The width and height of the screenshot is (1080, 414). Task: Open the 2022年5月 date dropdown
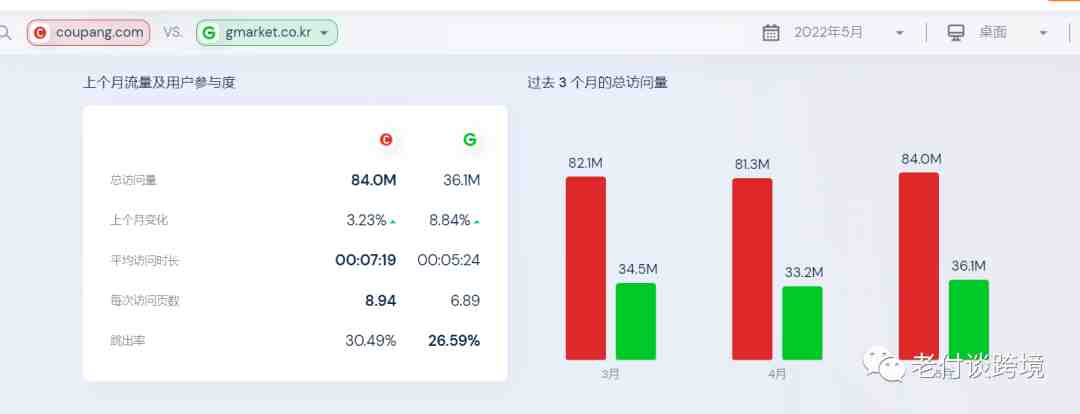[900, 32]
